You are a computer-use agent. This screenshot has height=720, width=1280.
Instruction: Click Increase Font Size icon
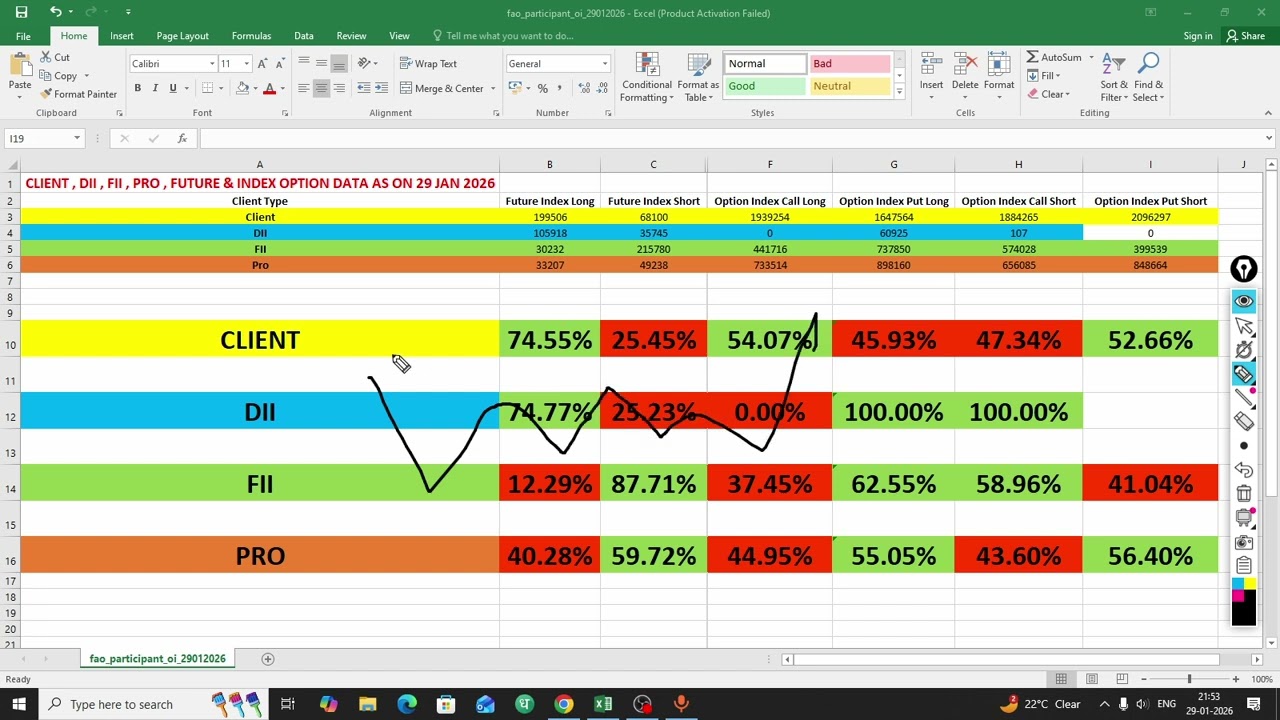262,63
